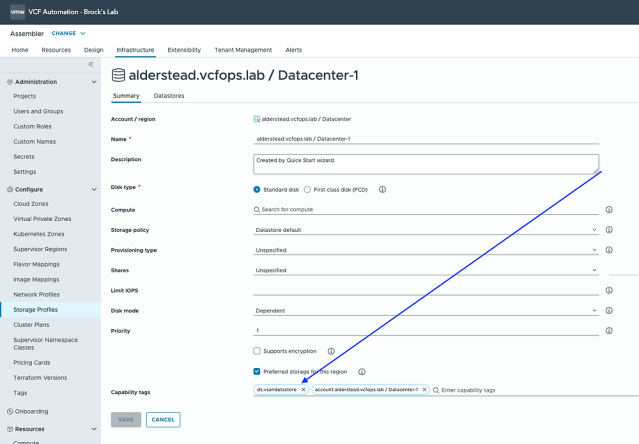Collapse the Configure section
The width and height of the screenshot is (639, 444).
94,189
